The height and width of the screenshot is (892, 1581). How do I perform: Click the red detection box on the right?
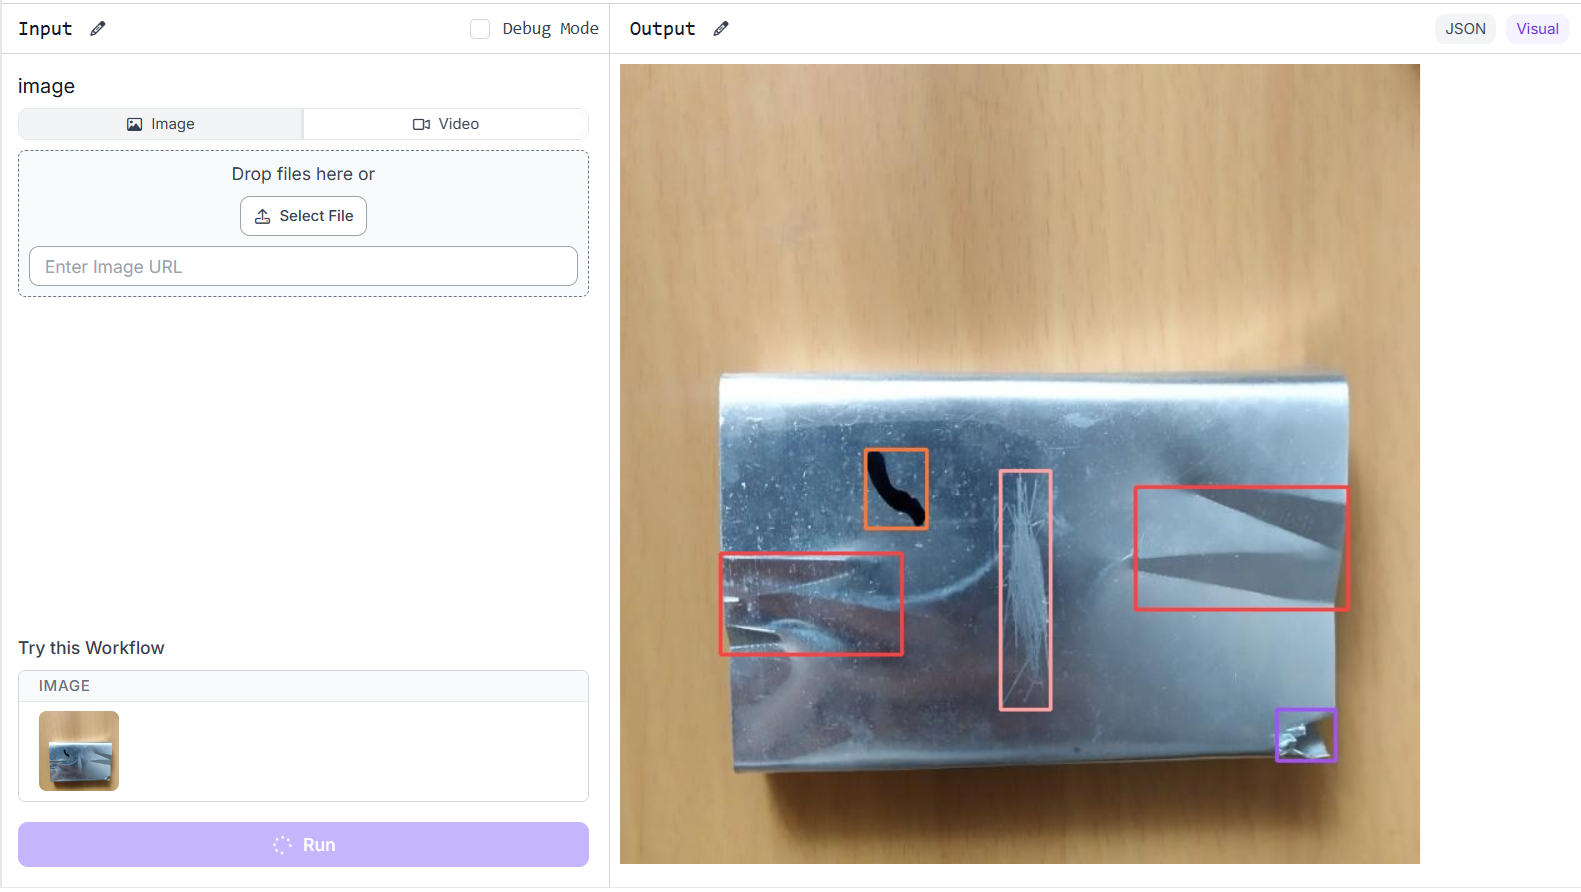(x=1241, y=548)
